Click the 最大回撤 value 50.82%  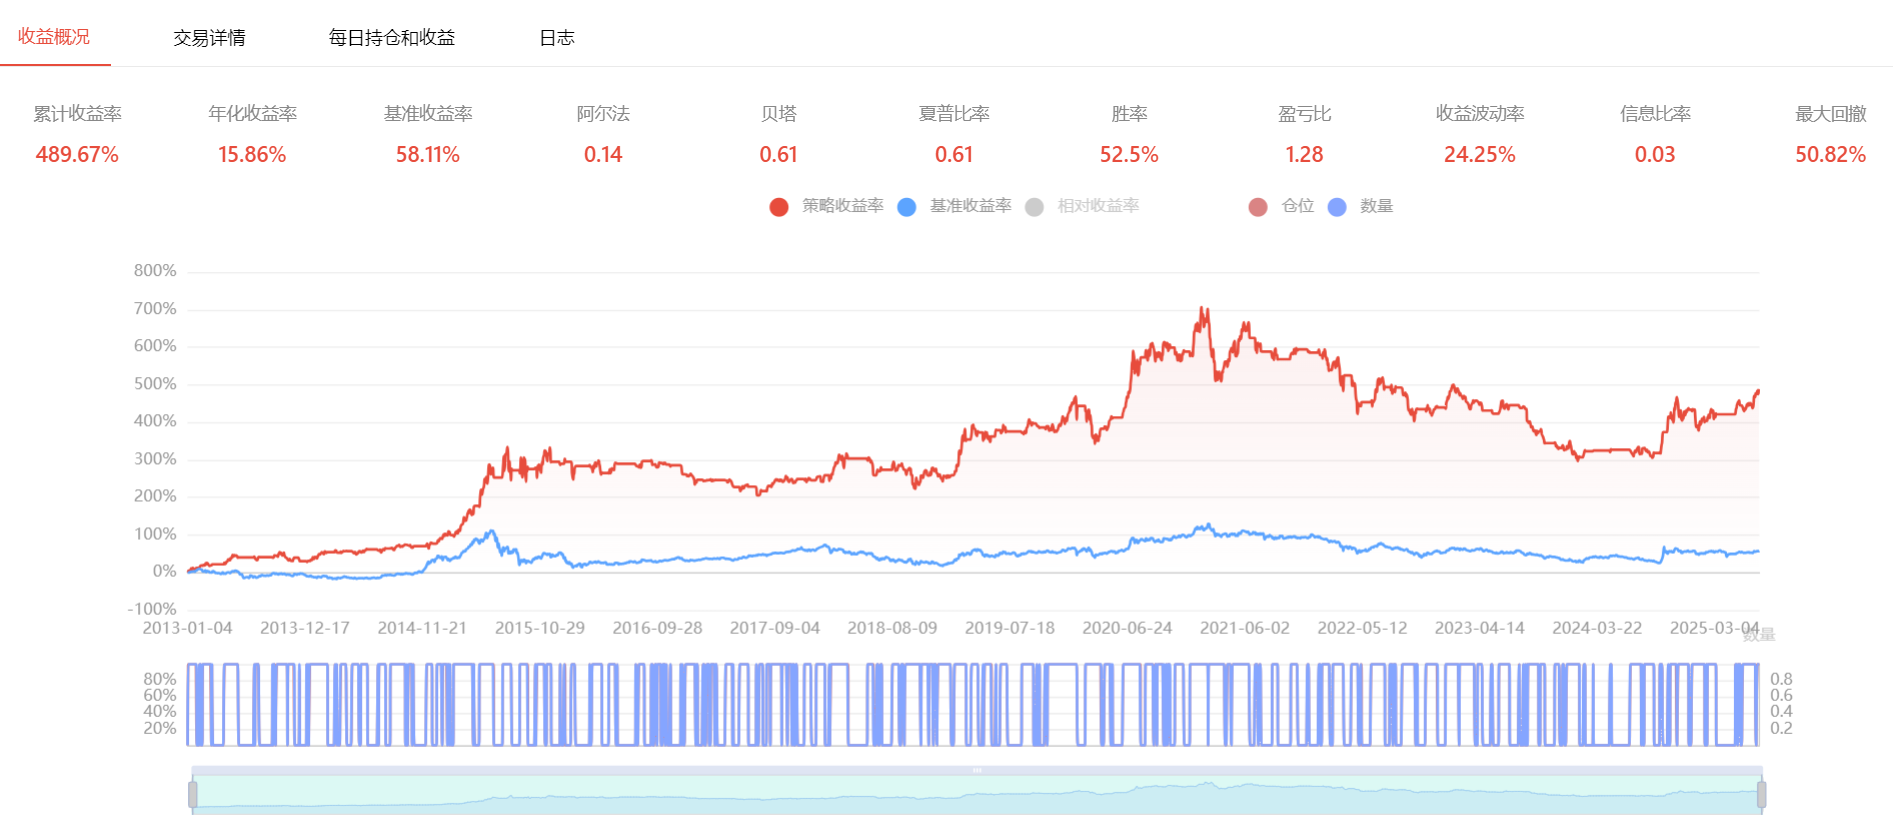pyautogui.click(x=1830, y=155)
